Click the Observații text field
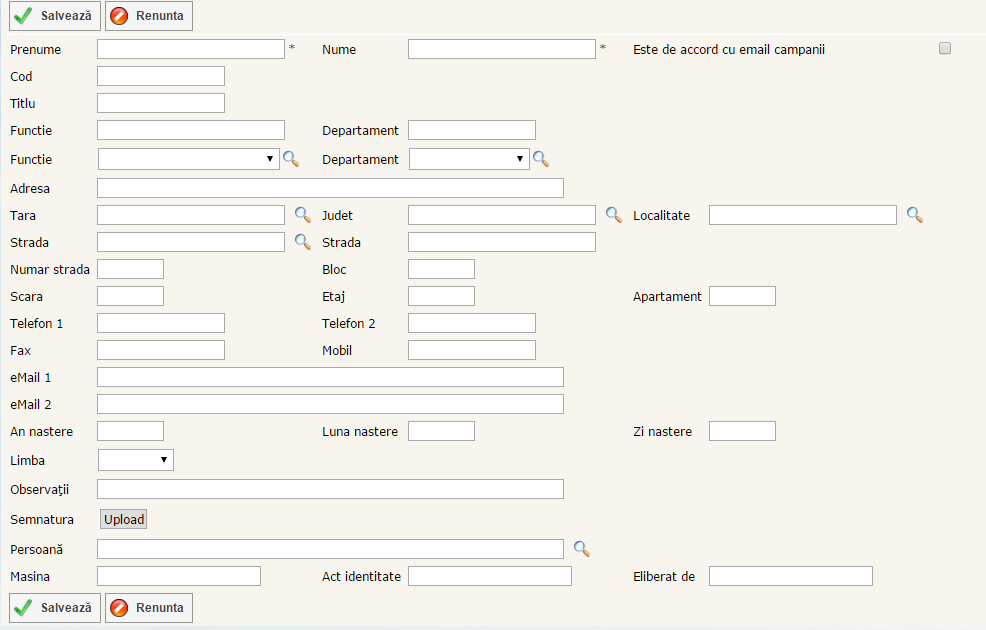This screenshot has height=630, width=986. (330, 489)
